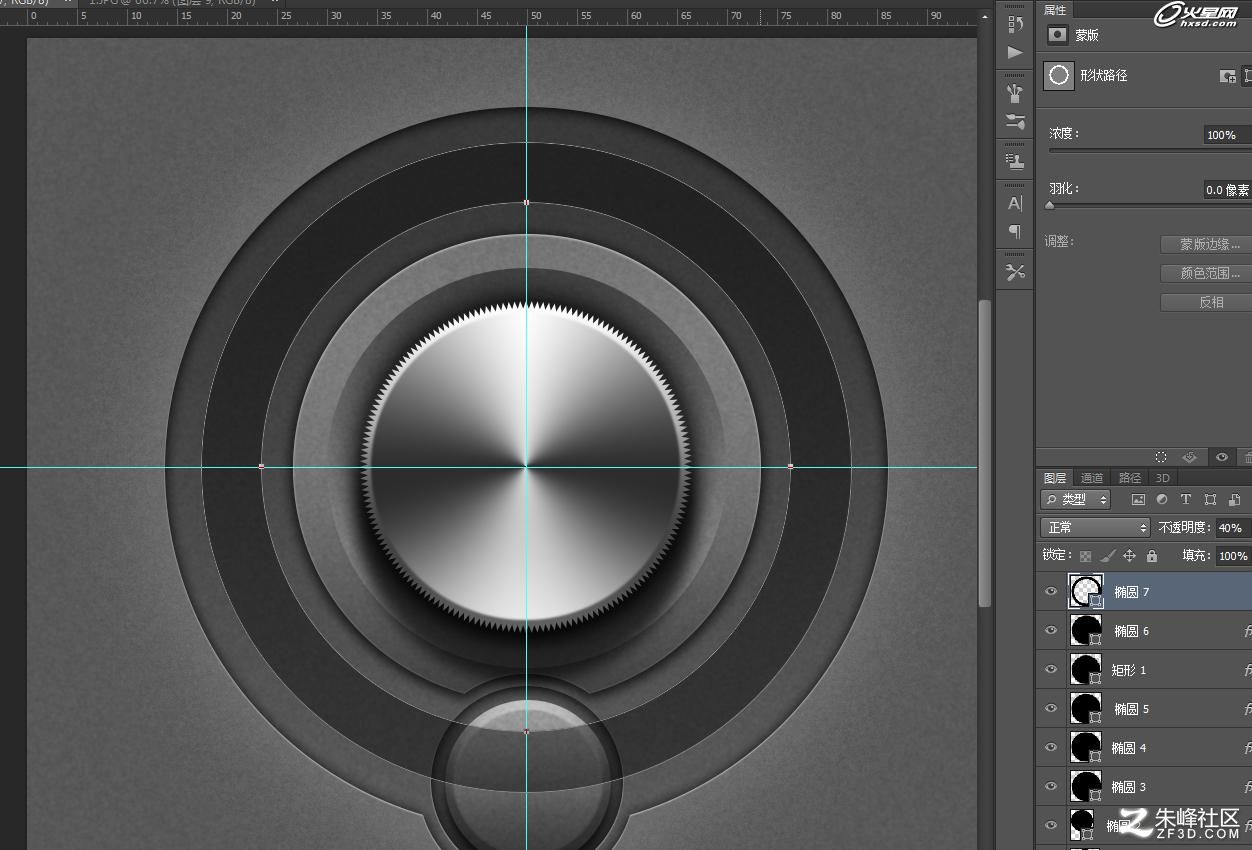Image resolution: width=1252 pixels, height=850 pixels.
Task: Hide the 椭圆 6 layer
Action: click(x=1051, y=631)
